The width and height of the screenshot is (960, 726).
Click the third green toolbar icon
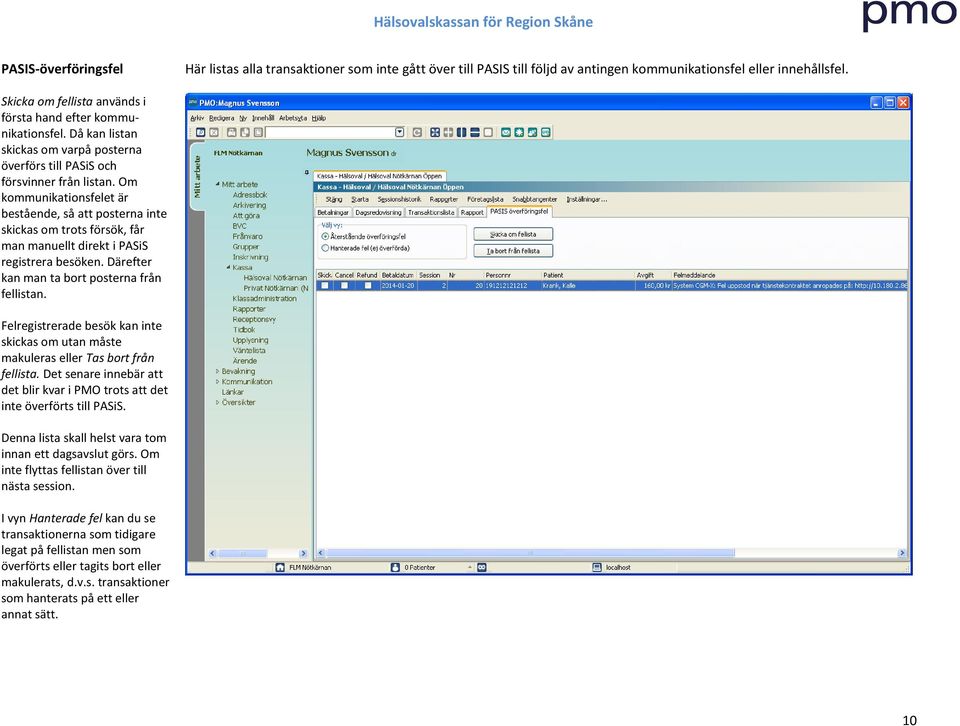(533, 132)
